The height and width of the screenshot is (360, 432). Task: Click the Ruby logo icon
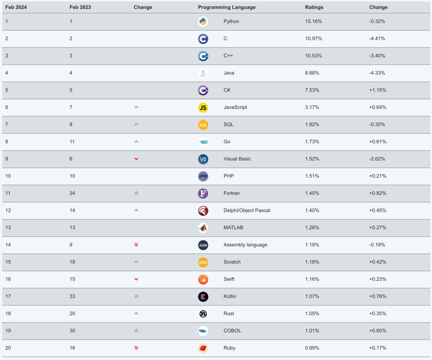pos(203,348)
